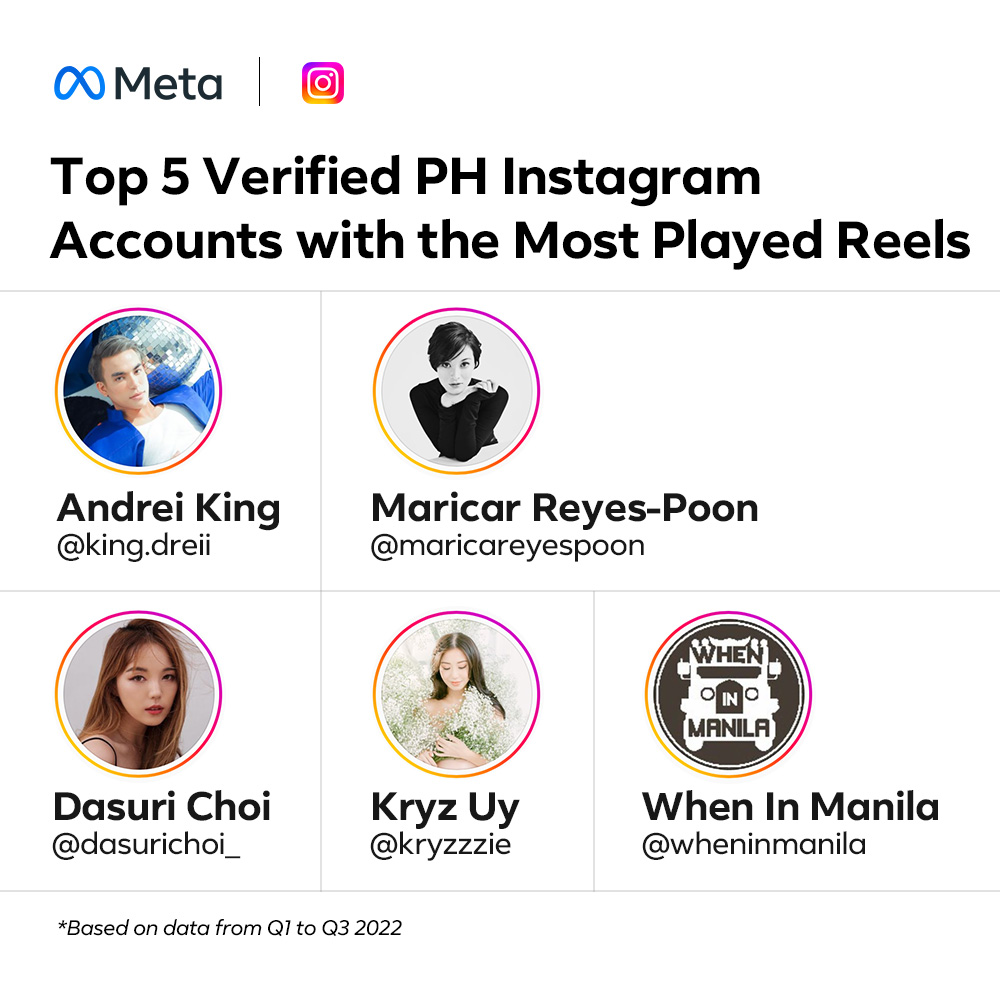This screenshot has height=1000, width=1000.
Task: Click the Maricar Reyes-Poon name
Action: point(564,508)
